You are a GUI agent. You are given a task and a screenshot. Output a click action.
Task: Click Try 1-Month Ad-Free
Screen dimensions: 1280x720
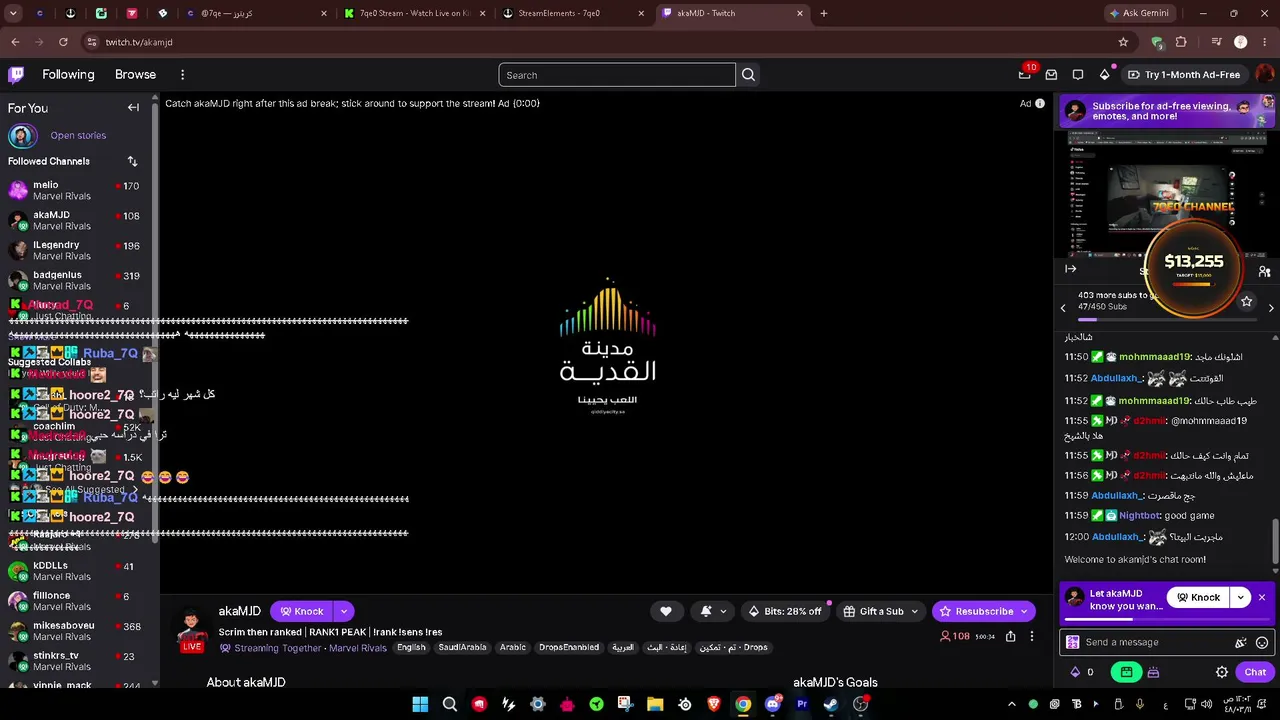pyautogui.click(x=1184, y=75)
